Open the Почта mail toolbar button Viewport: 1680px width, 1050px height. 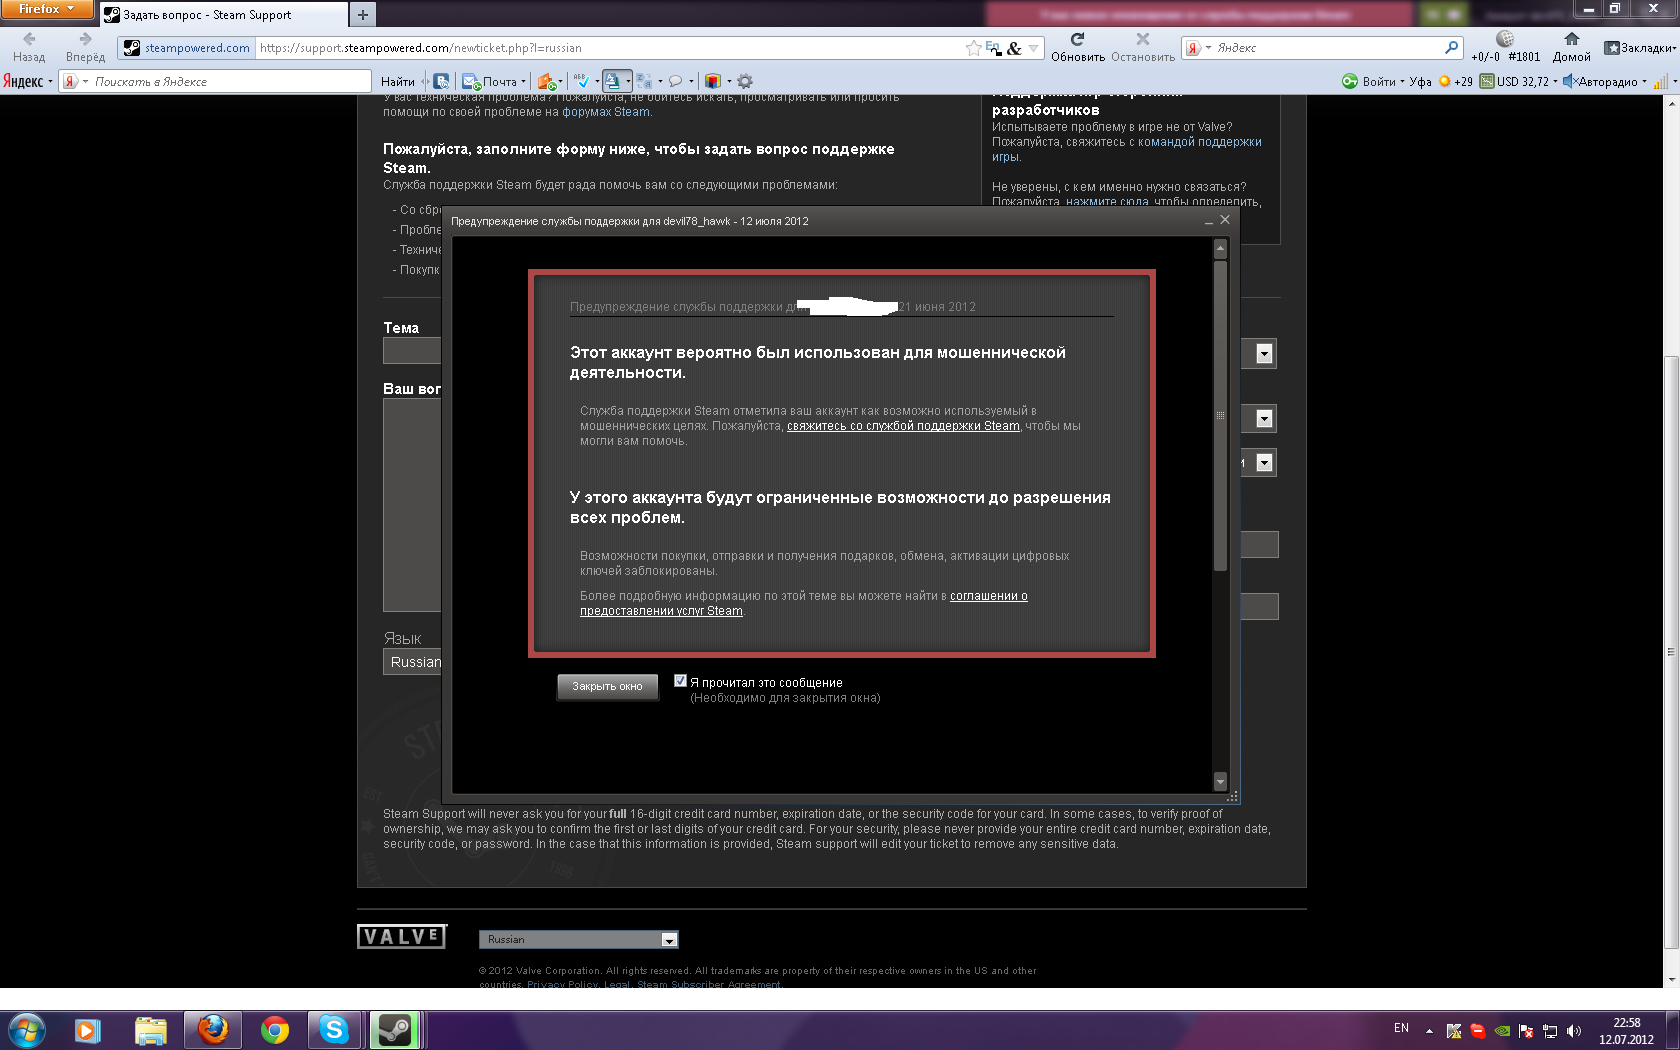point(493,82)
